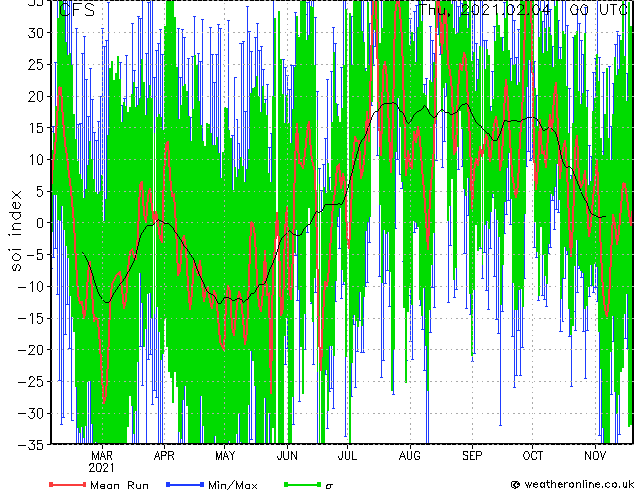Click the MAY month label
The width and height of the screenshot is (634, 490).
(225, 456)
